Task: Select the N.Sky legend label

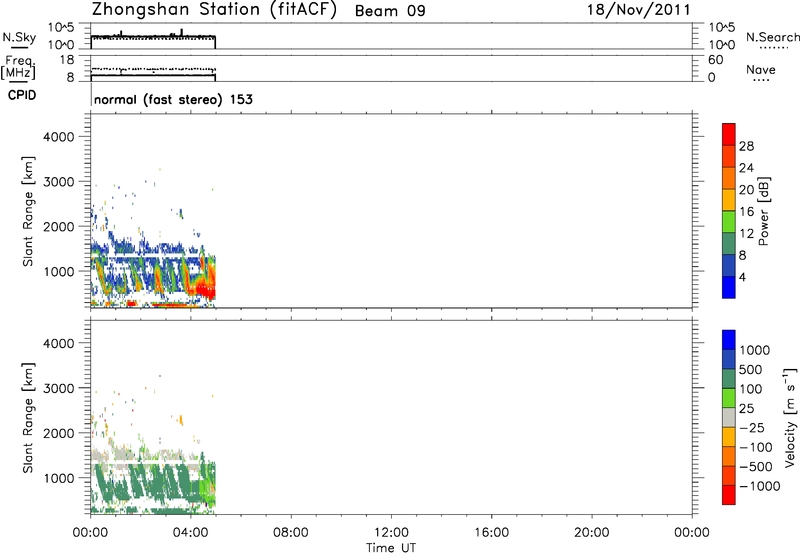Action: point(19,38)
